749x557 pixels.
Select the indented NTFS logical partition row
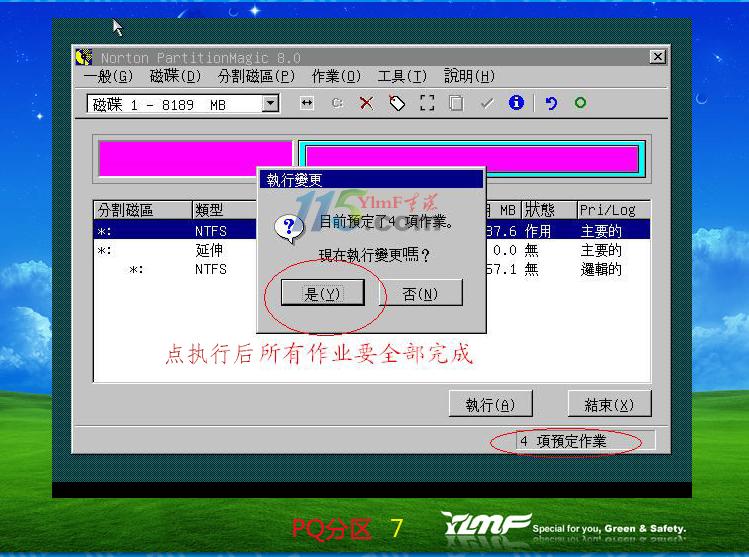pos(372,269)
